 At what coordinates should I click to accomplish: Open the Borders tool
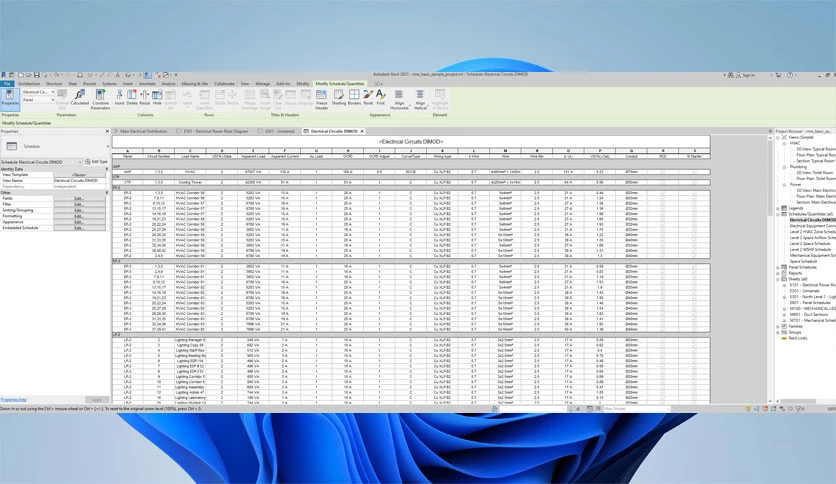click(x=354, y=97)
